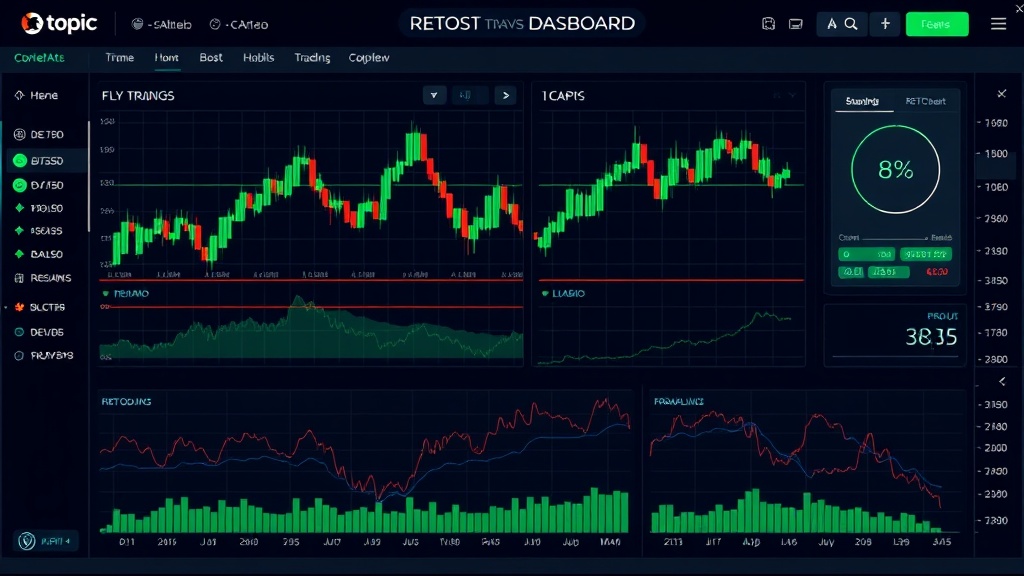Click the DETEO sidebar icon
Image resolution: width=1024 pixels, height=576 pixels.
click(x=19, y=135)
